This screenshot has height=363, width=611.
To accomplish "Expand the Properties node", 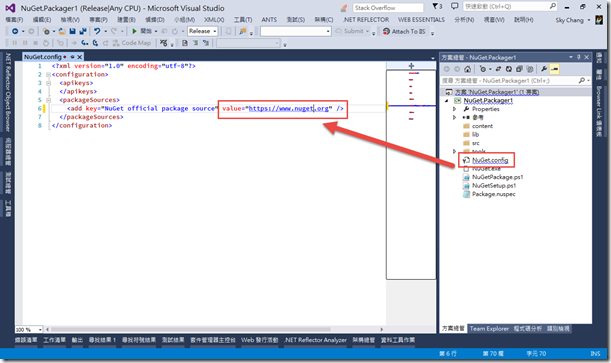I will (x=454, y=109).
